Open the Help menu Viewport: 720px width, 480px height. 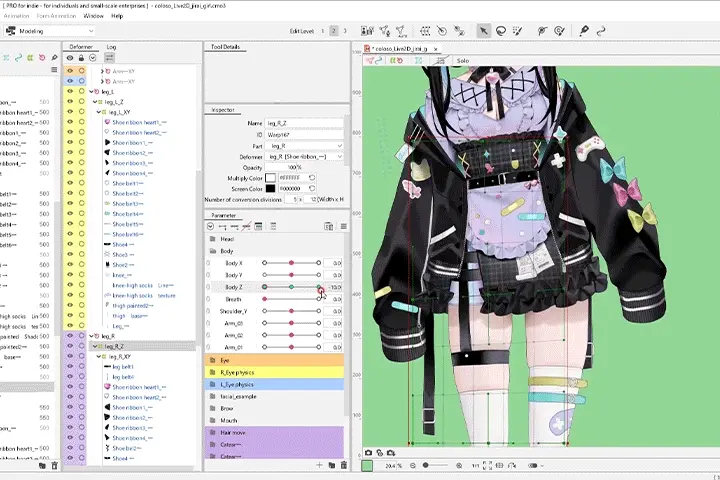pos(117,16)
